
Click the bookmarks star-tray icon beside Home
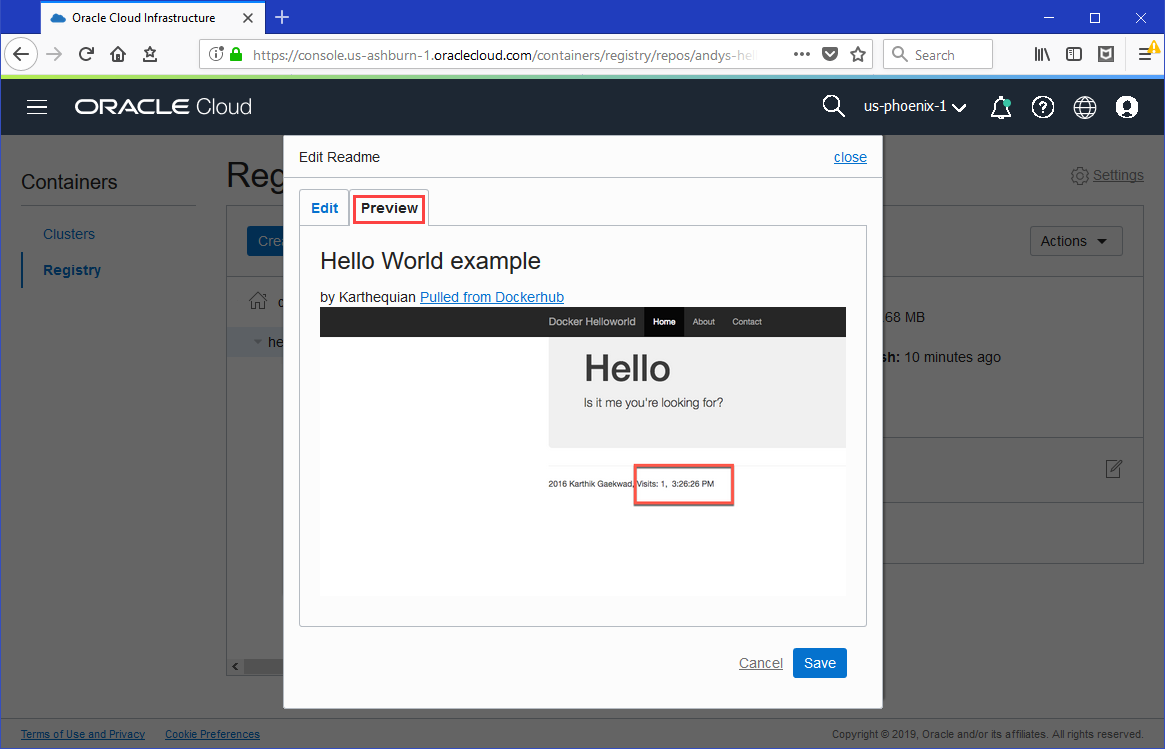click(149, 54)
